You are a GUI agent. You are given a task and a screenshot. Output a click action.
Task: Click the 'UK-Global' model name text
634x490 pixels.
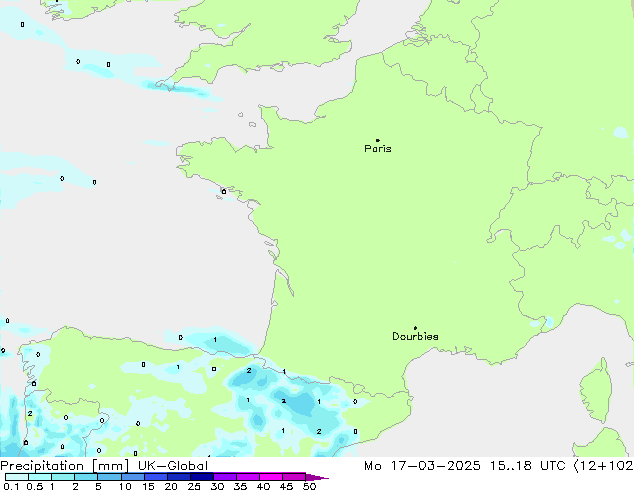pyautogui.click(x=173, y=466)
